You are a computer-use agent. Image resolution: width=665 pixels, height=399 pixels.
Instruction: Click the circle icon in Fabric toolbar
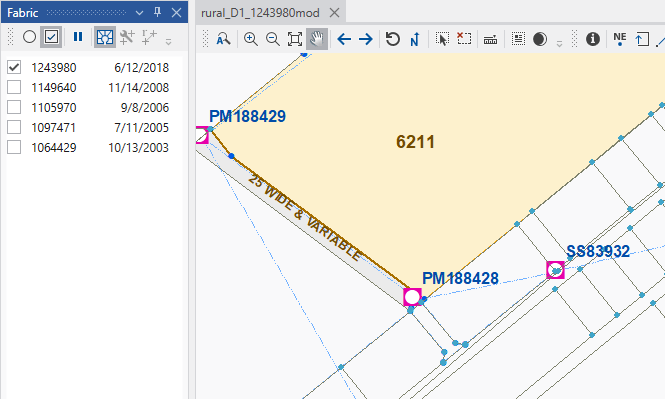[29, 37]
